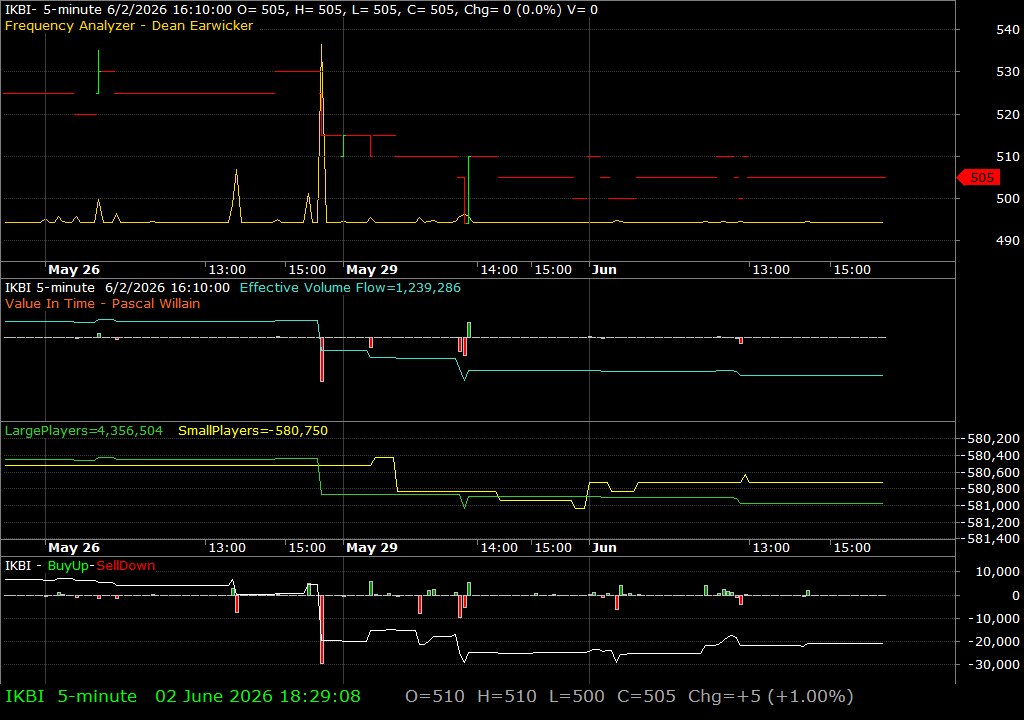This screenshot has width=1024, height=720.
Task: Click the red 505 price marker
Action: [979, 178]
